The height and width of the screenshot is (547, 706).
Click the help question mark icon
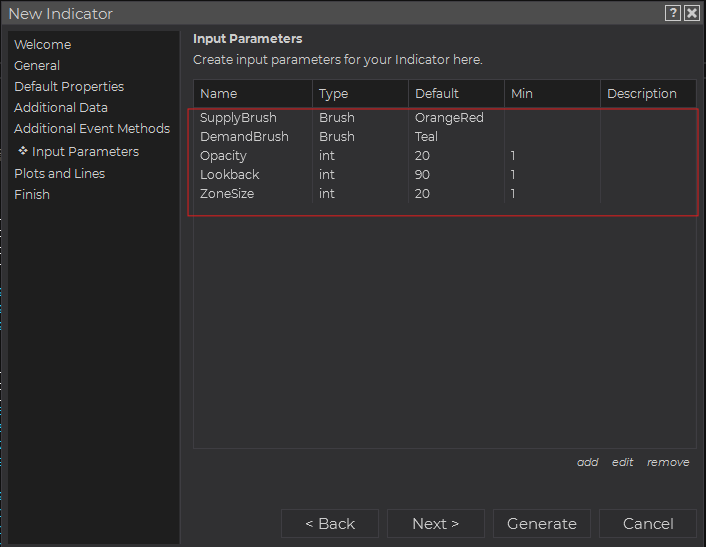[673, 13]
